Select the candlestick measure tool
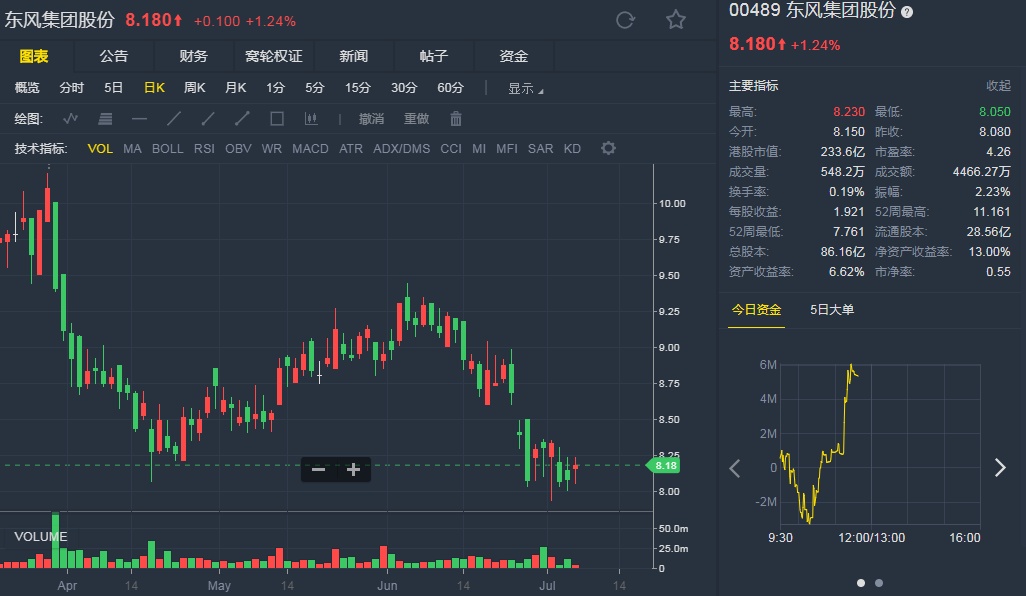 coord(311,118)
